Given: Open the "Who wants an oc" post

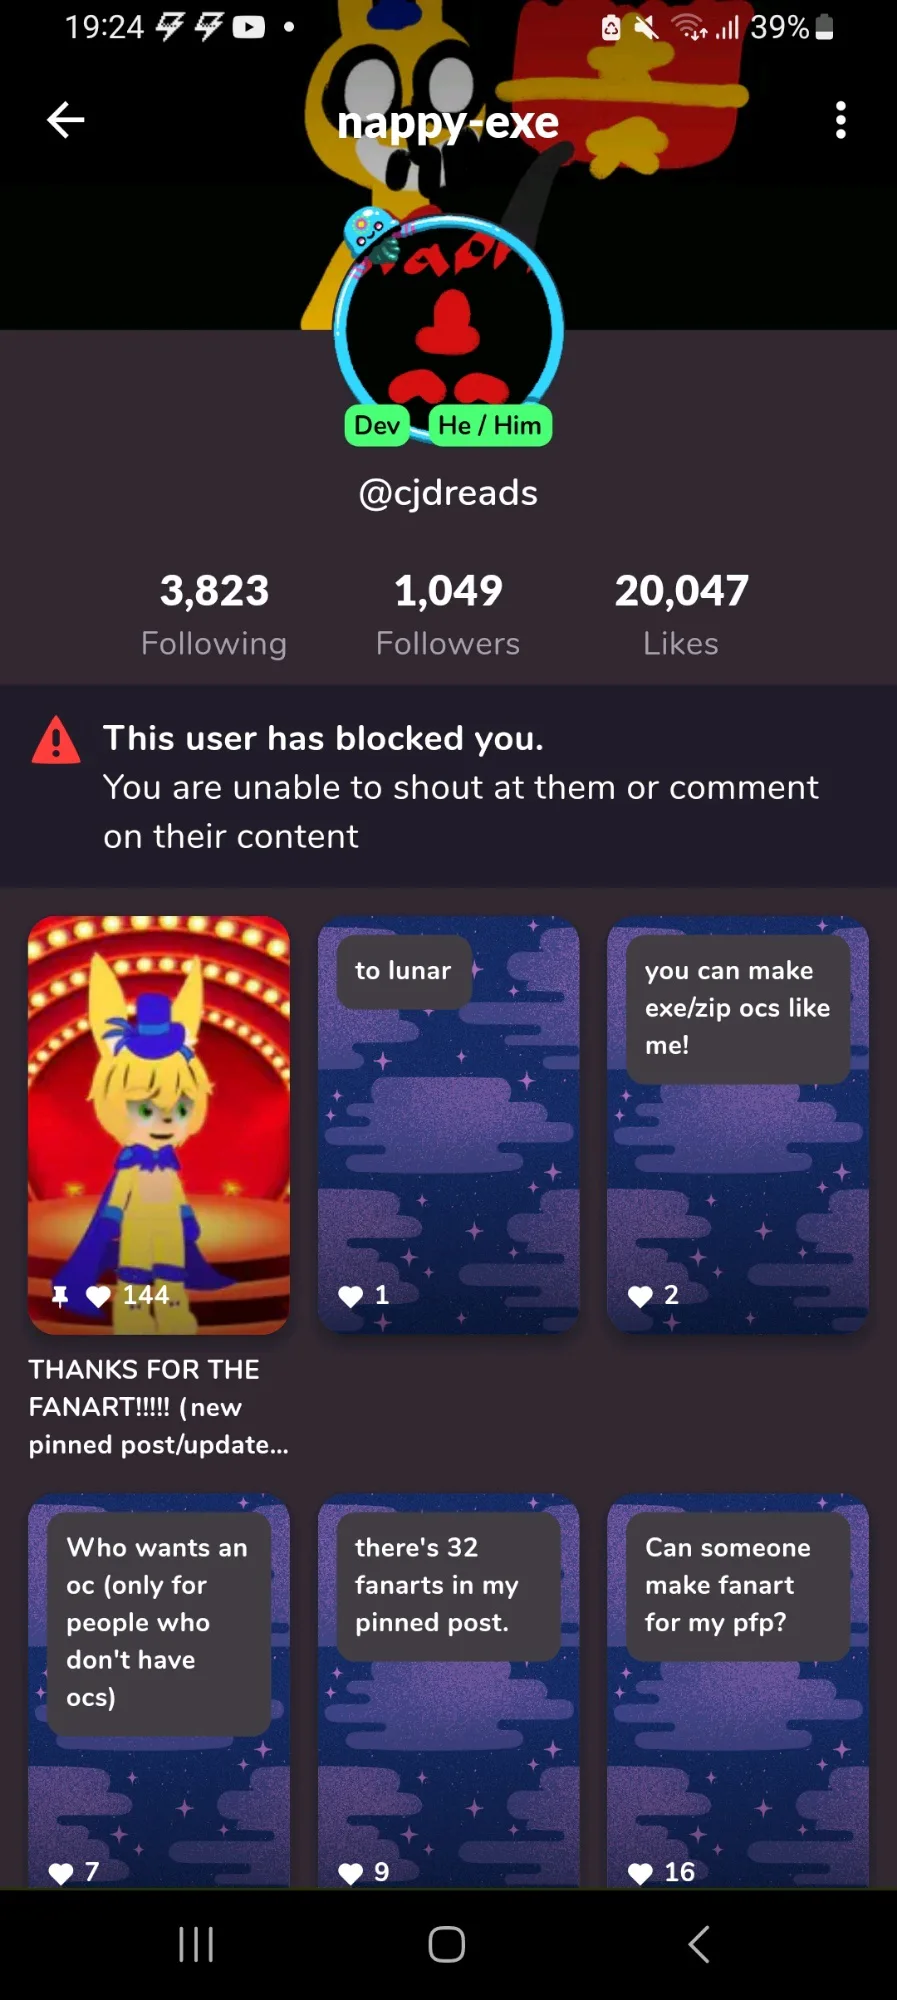Looking at the screenshot, I should [159, 1691].
